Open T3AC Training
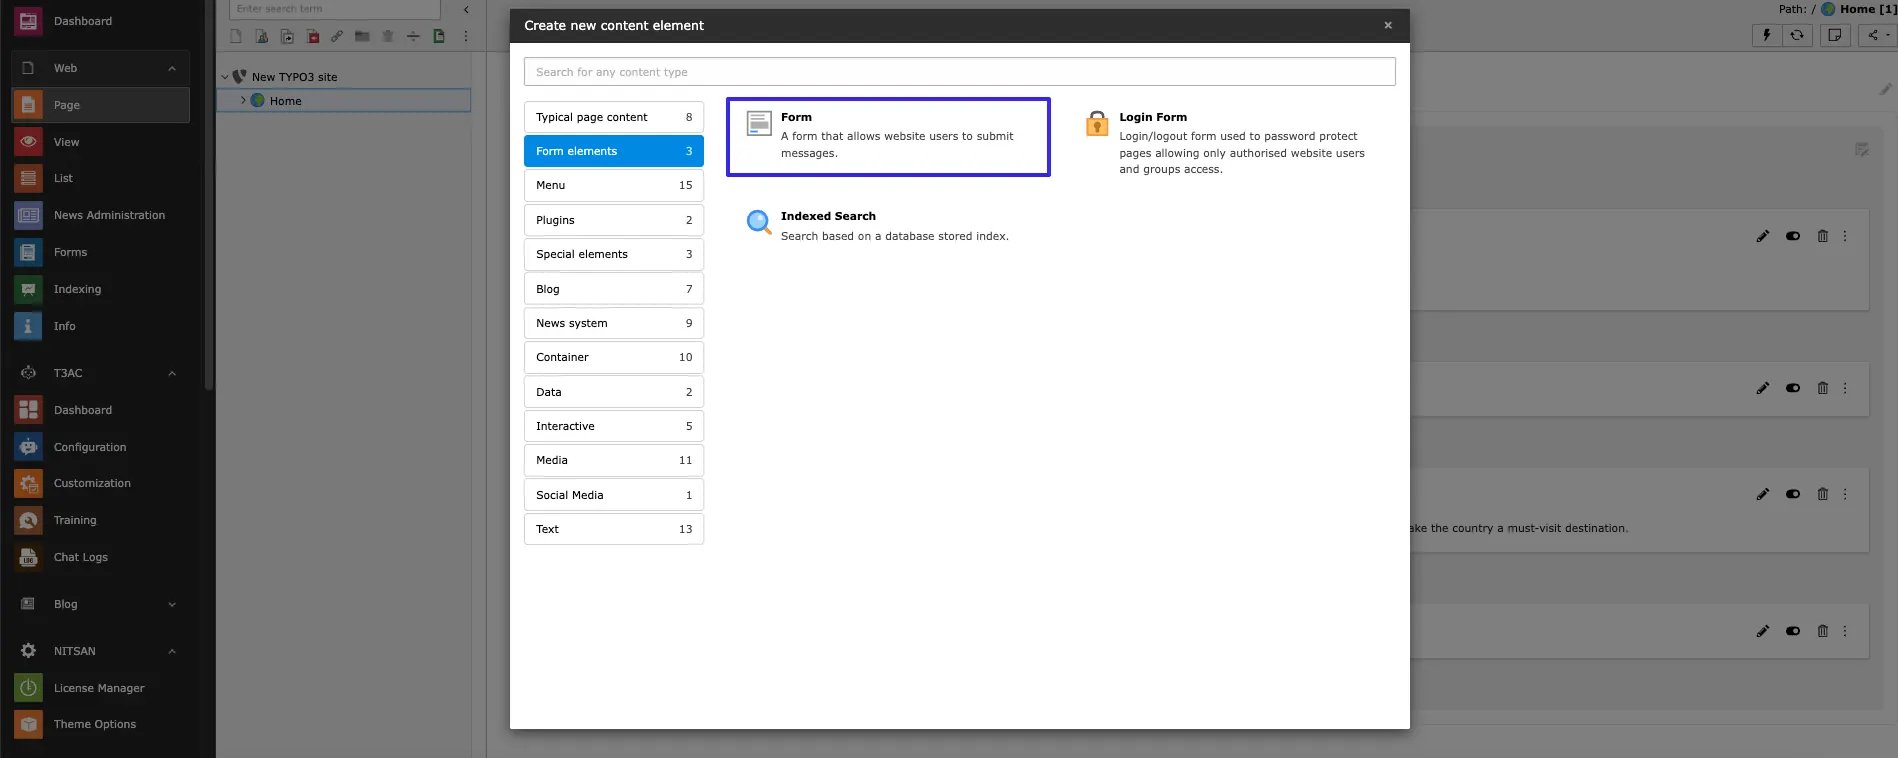This screenshot has height=758, width=1898. [100, 520]
